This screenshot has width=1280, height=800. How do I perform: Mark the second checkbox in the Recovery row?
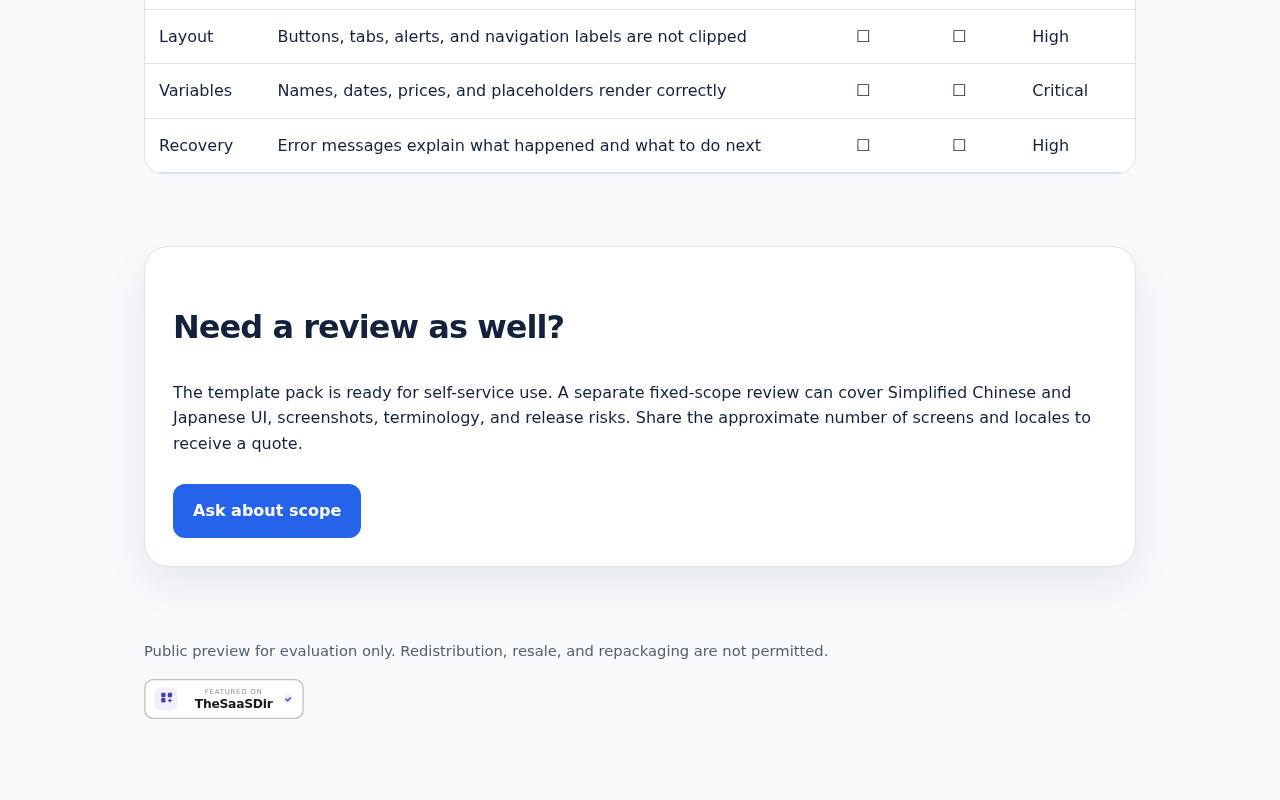[959, 145]
